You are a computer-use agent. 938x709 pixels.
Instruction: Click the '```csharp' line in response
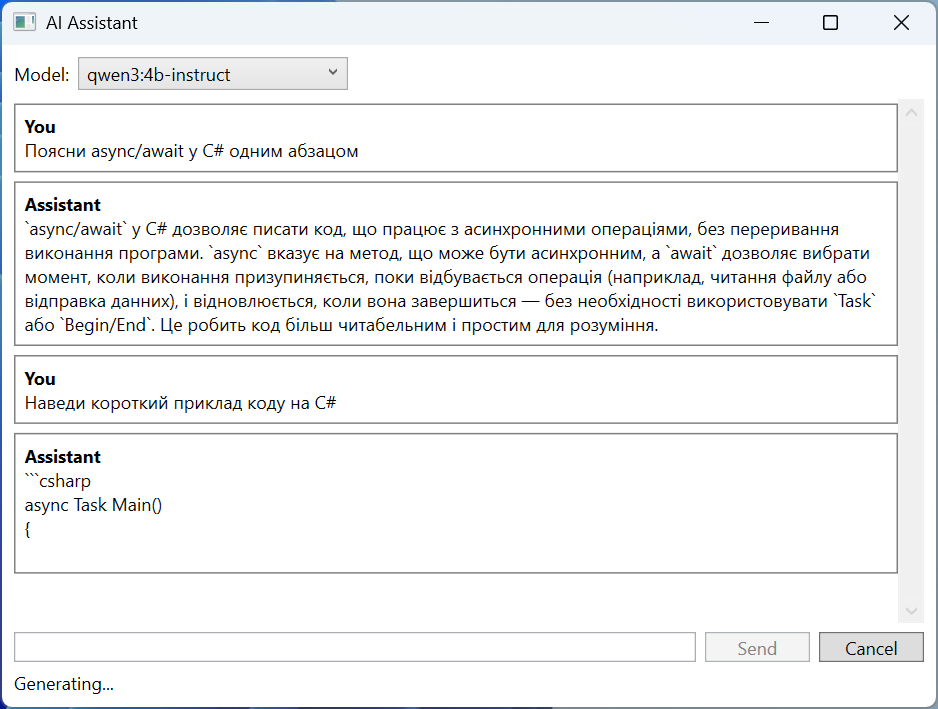pos(58,481)
